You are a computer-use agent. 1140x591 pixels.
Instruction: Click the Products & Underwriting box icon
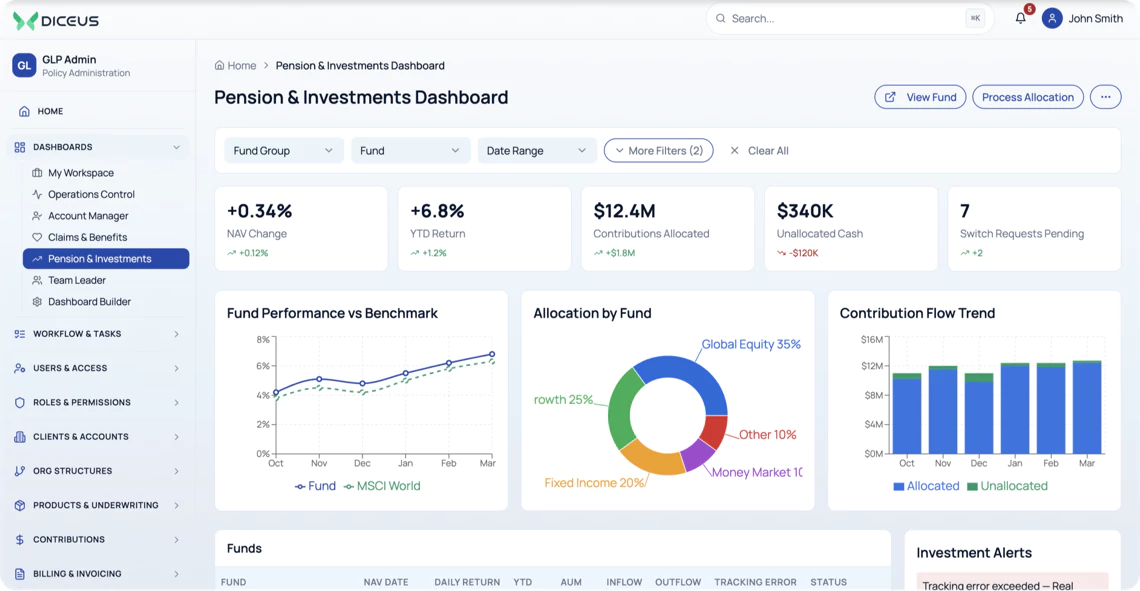[20, 505]
